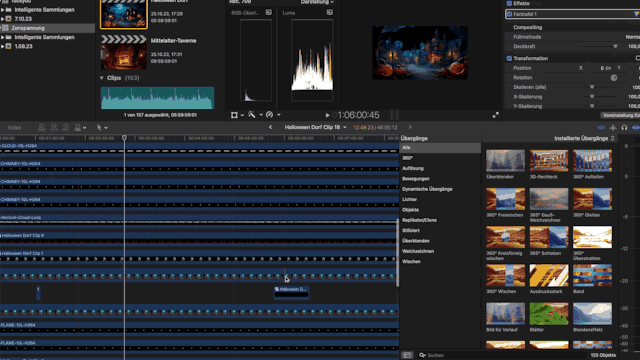Open the enhancement magic wand menu
This screenshot has width=640, height=360.
(255, 115)
